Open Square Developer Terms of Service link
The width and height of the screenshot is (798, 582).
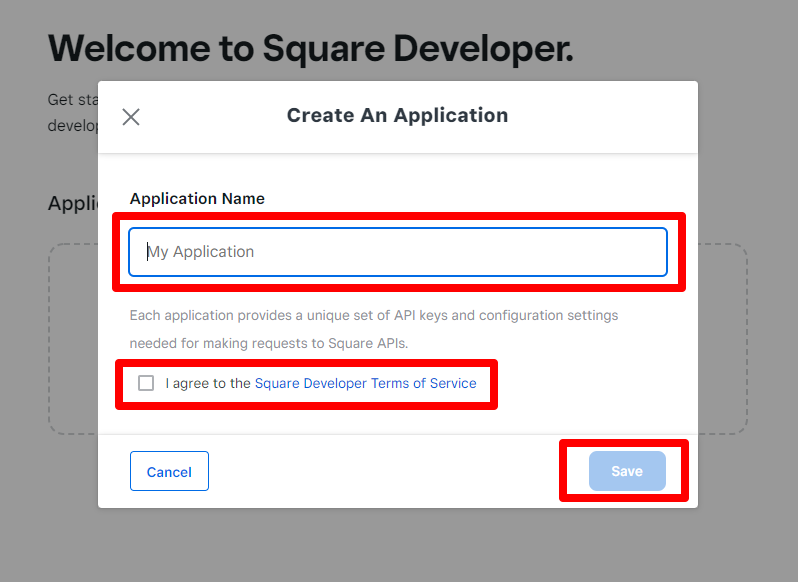(x=365, y=383)
